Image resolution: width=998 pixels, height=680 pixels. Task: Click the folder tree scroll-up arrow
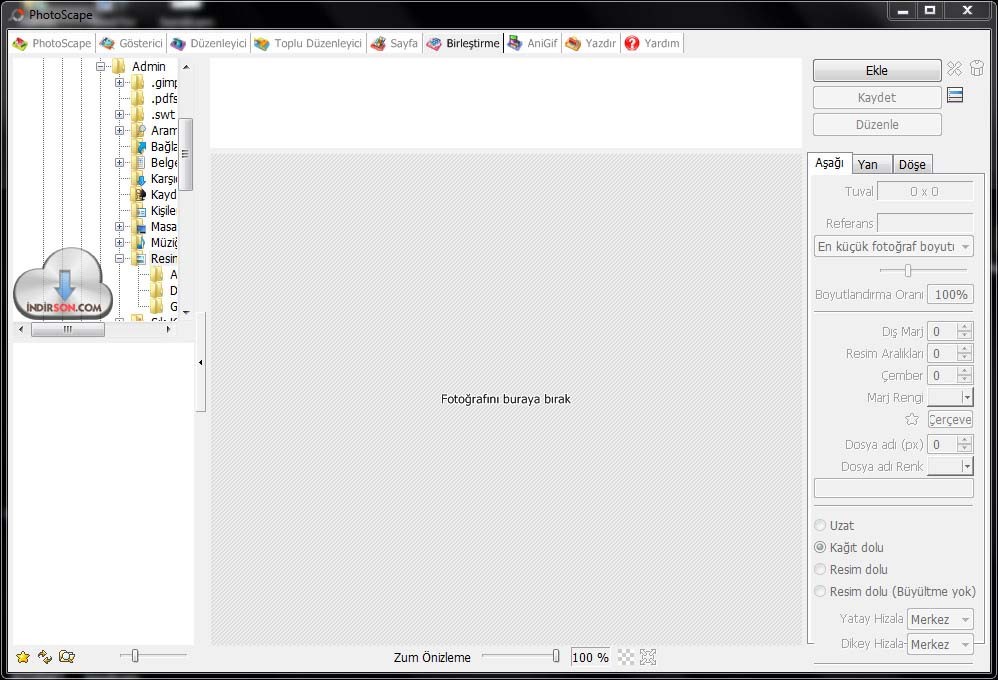click(186, 67)
